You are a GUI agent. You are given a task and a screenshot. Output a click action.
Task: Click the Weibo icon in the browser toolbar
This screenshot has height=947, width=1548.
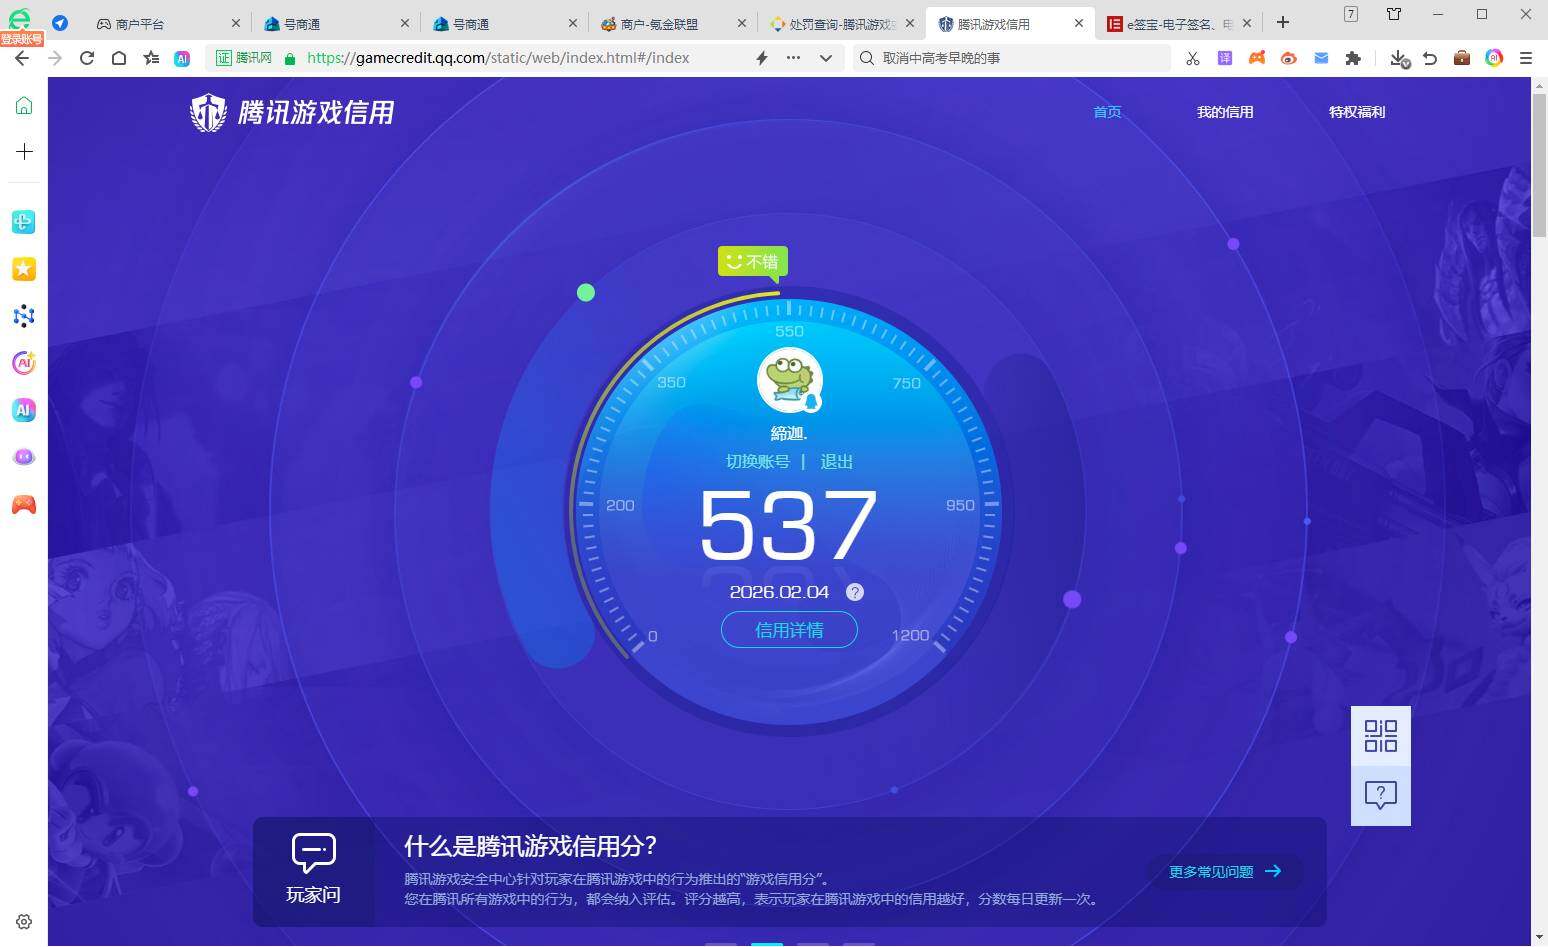pos(1289,58)
